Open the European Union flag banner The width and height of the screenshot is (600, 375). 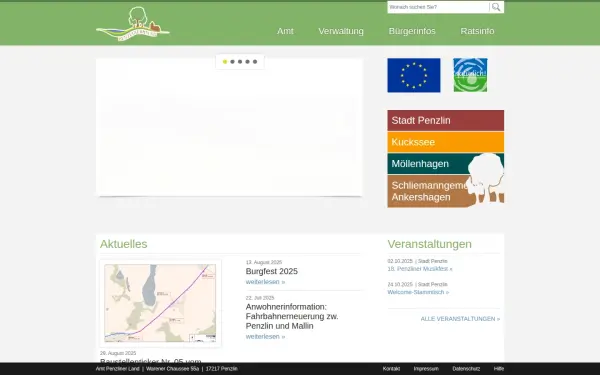pos(414,75)
